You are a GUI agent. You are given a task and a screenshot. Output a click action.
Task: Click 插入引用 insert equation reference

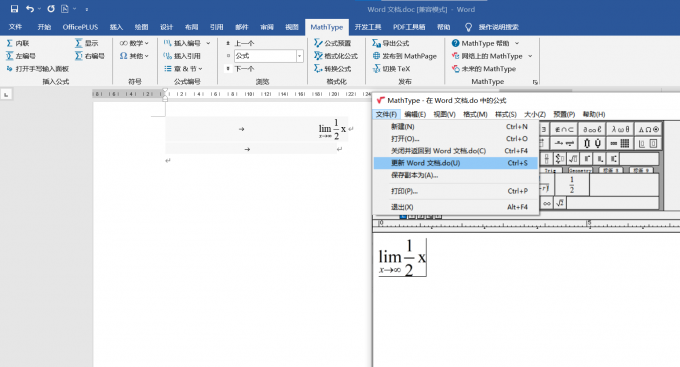[x=182, y=56]
